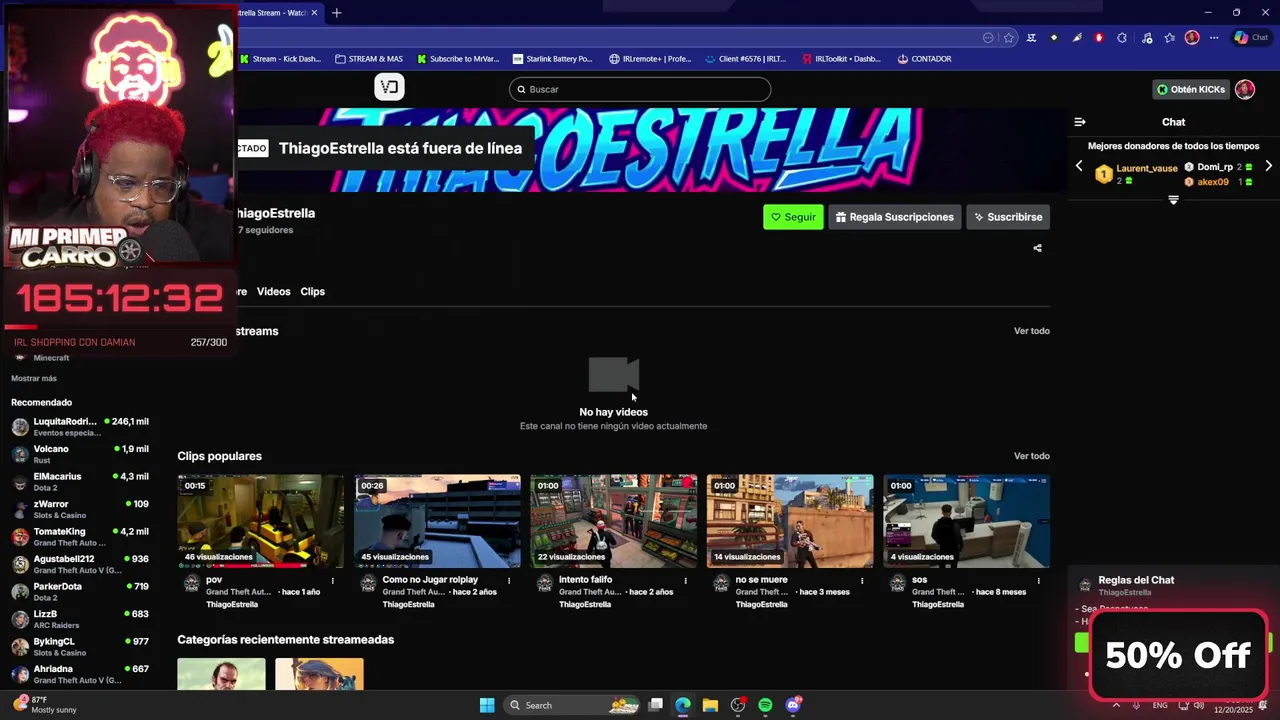This screenshot has width=1280, height=720.
Task: Open the browser extensions puzzle icon
Action: tap(1122, 38)
